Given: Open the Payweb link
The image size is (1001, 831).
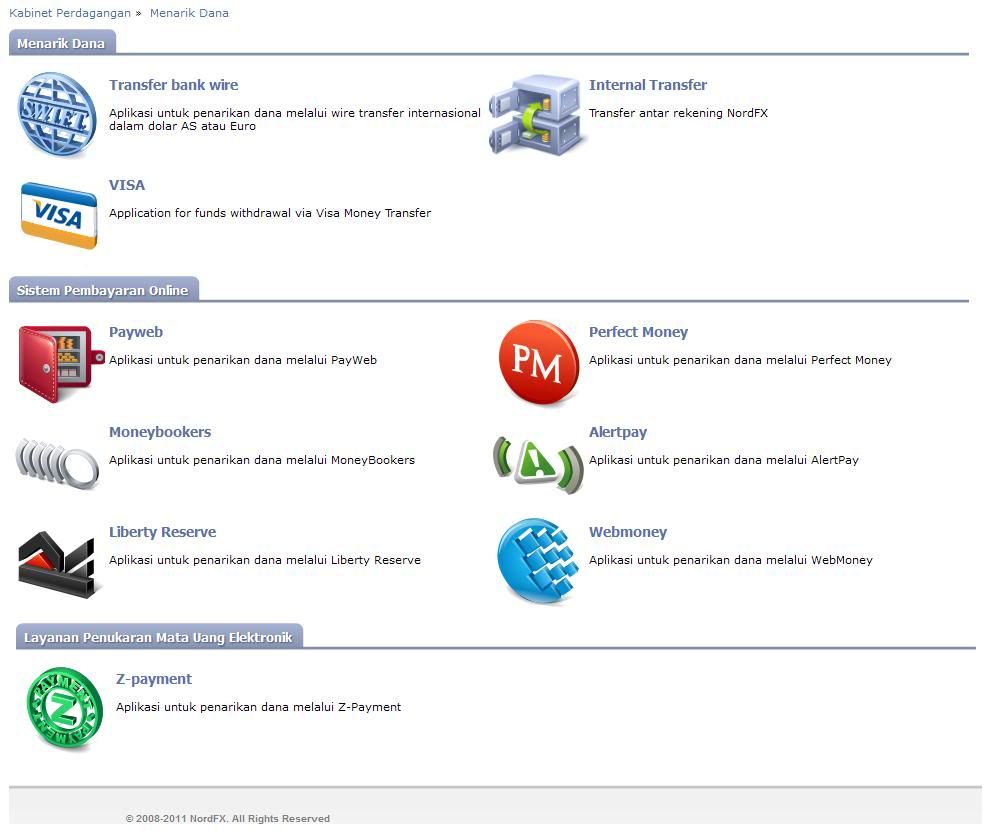Looking at the screenshot, I should 136,332.
